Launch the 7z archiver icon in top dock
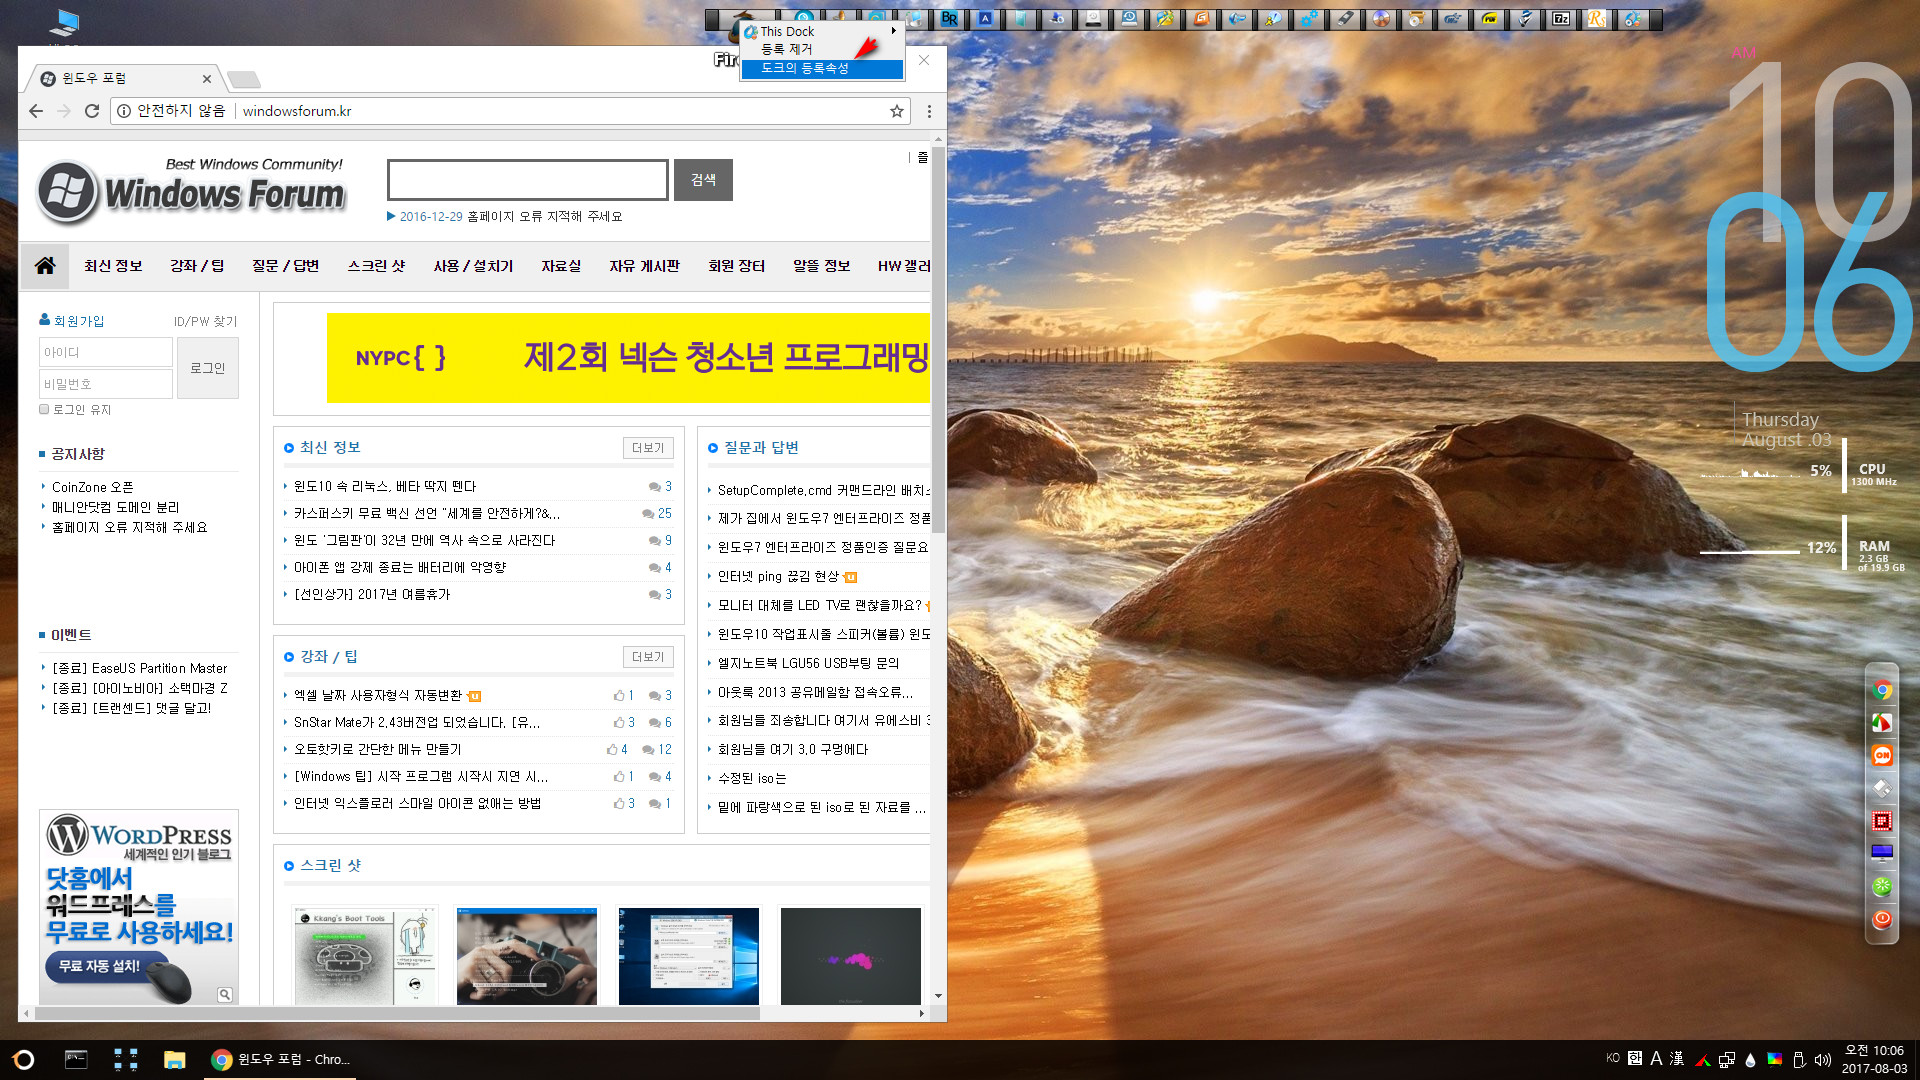This screenshot has width=1920, height=1080. pyautogui.click(x=1561, y=19)
